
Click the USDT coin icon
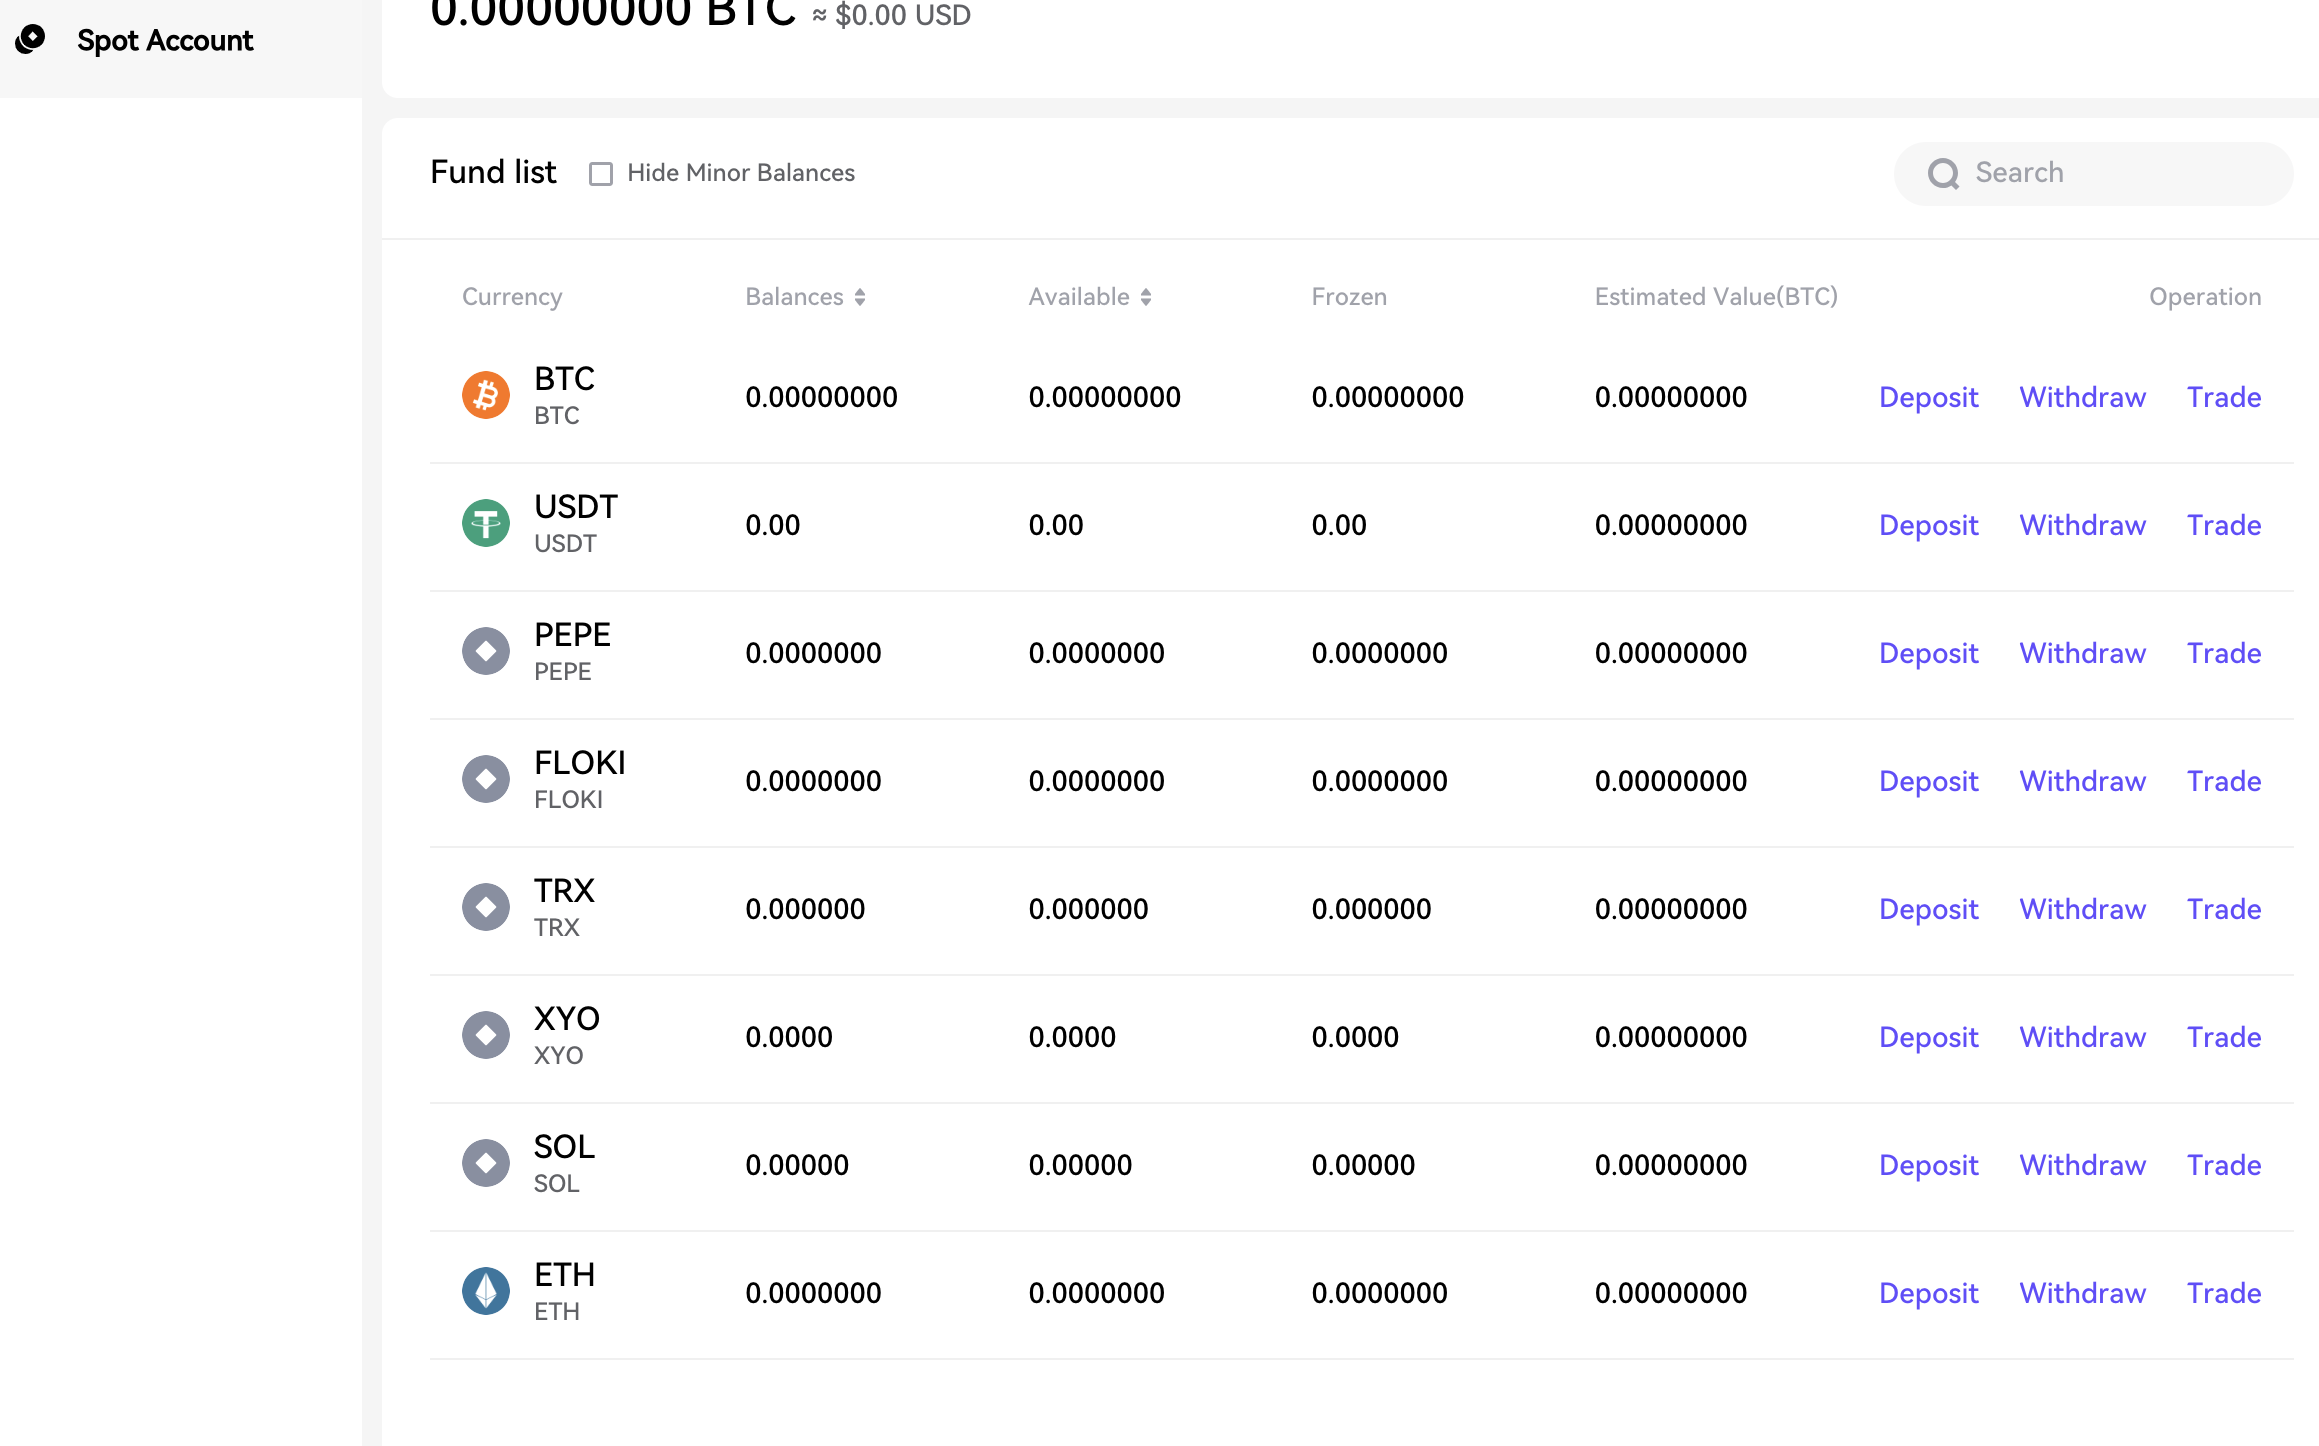(x=486, y=524)
